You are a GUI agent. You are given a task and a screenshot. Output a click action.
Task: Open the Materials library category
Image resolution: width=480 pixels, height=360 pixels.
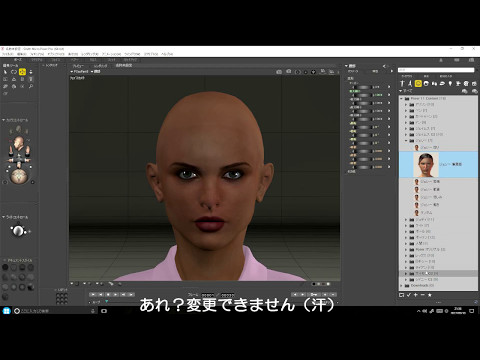click(x=466, y=83)
